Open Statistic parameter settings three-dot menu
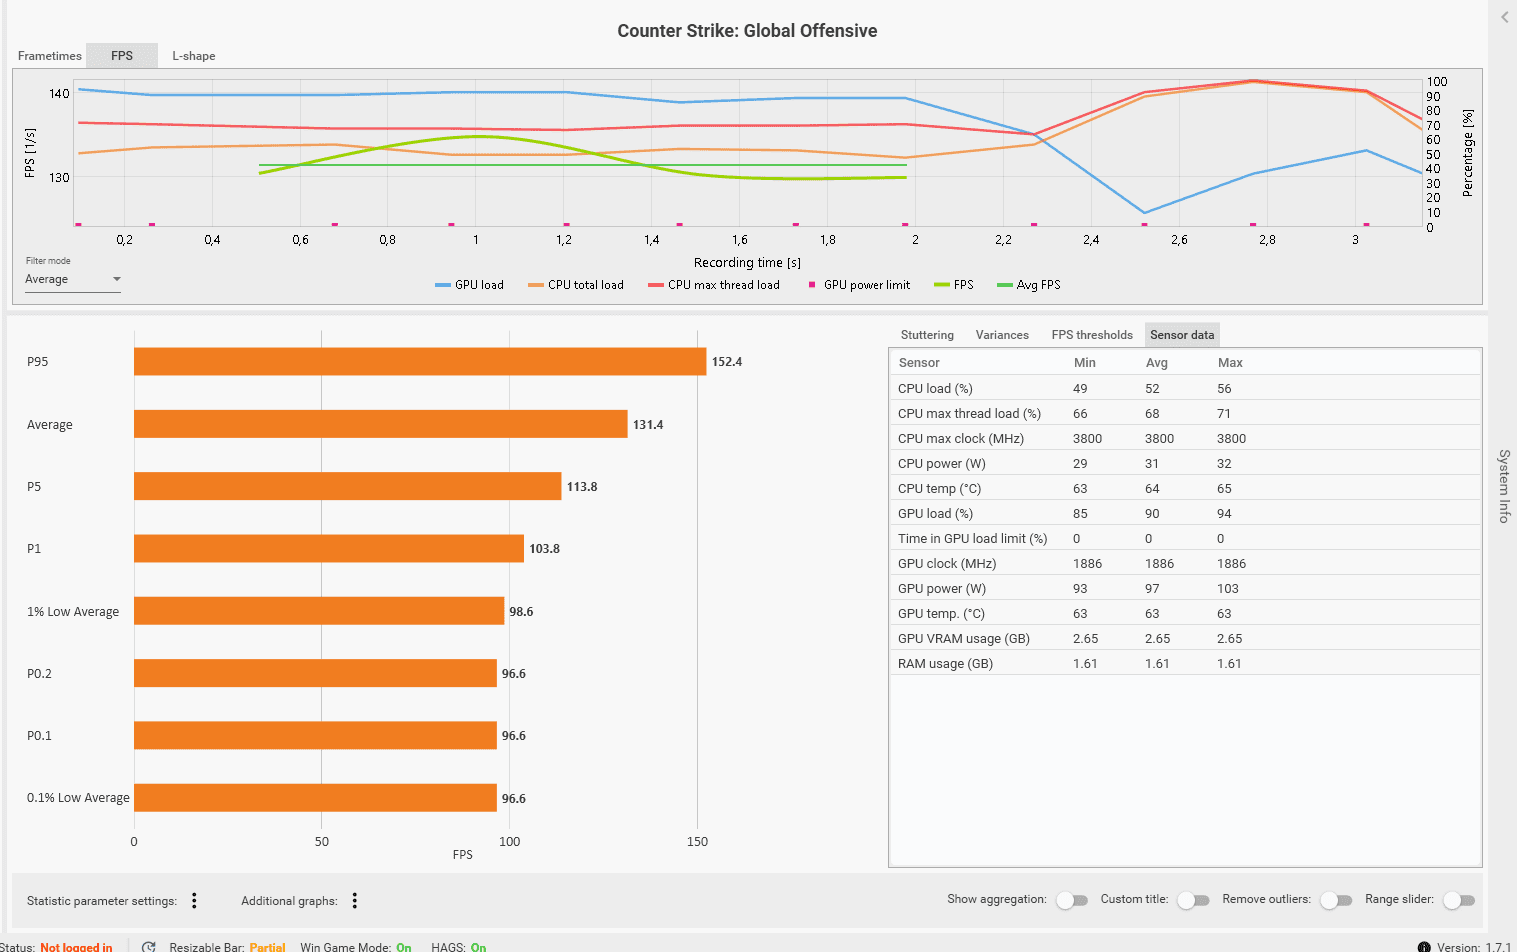 coord(194,901)
